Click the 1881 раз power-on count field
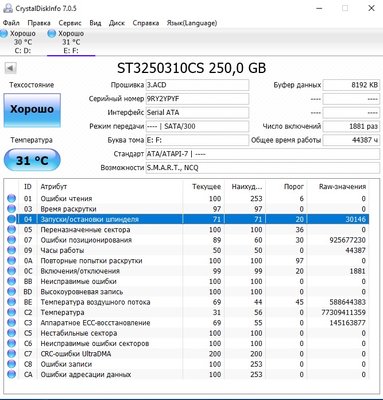The width and height of the screenshot is (383, 400). click(x=351, y=127)
